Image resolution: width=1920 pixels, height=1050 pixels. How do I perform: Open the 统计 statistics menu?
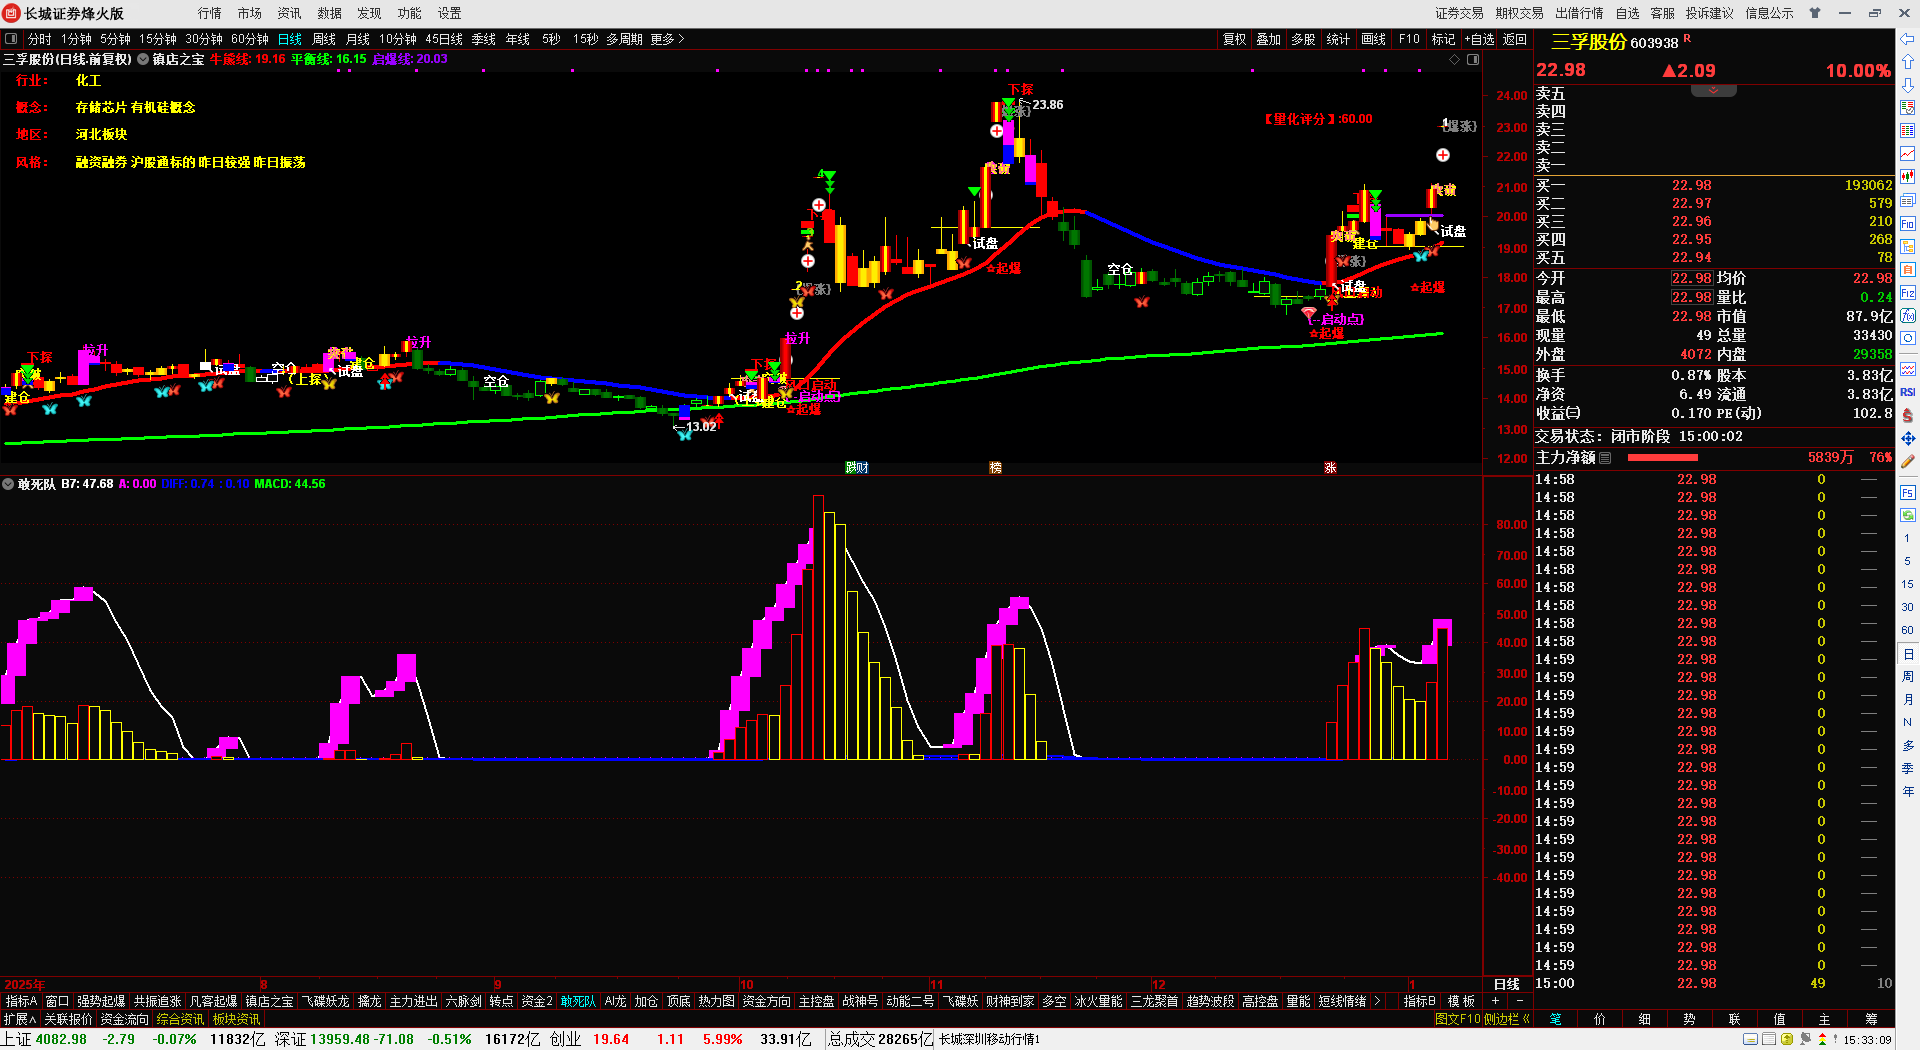coord(1338,39)
